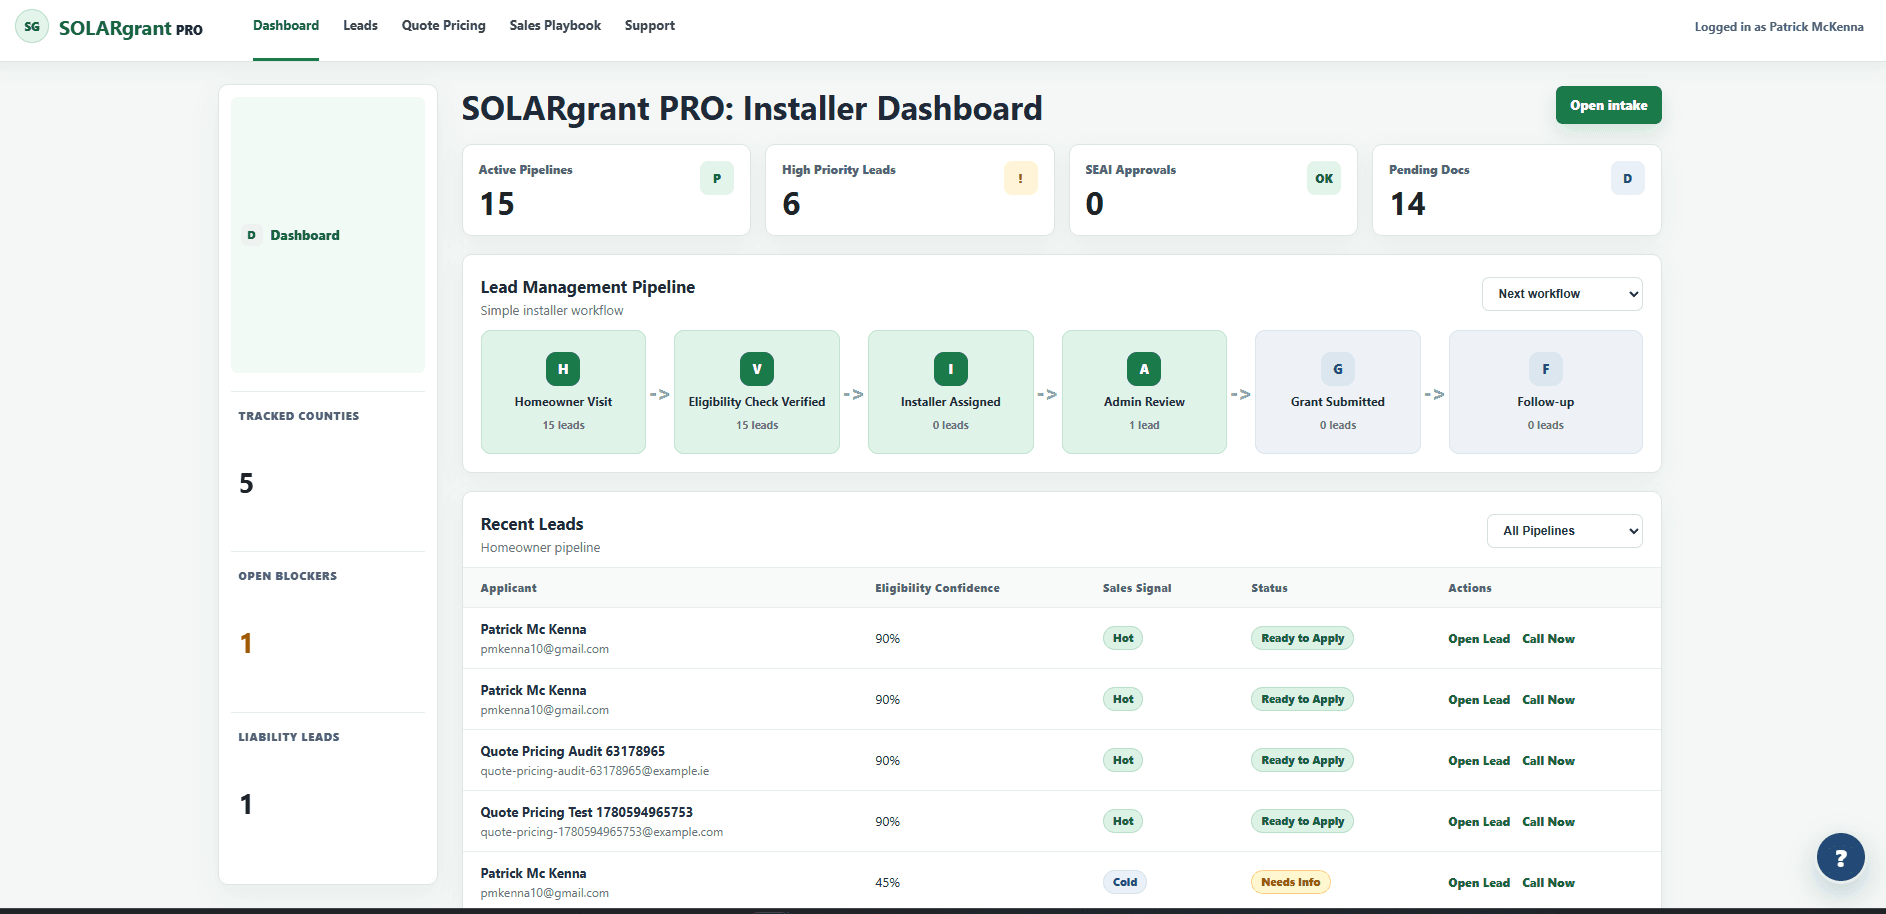Click the Pending Docs count 14
This screenshot has height=914, width=1886.
[x=1408, y=204]
